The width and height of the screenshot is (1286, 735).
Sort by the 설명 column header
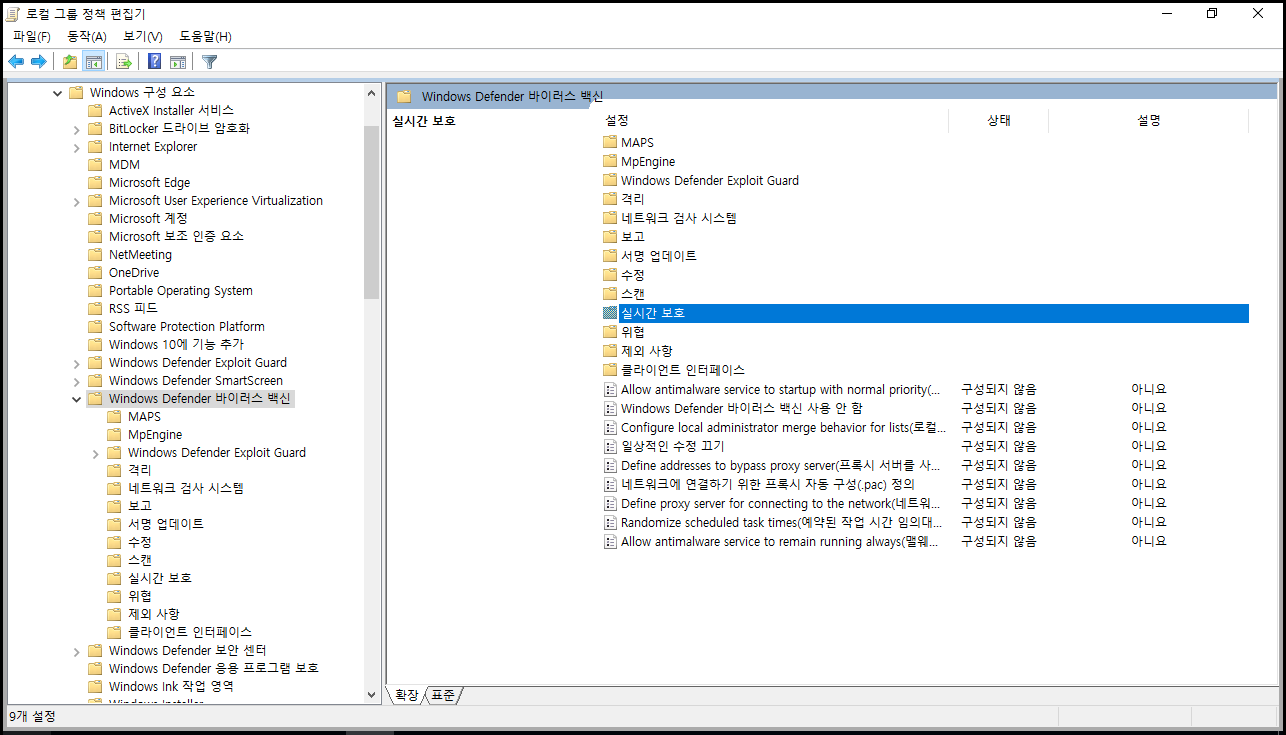(x=1148, y=120)
